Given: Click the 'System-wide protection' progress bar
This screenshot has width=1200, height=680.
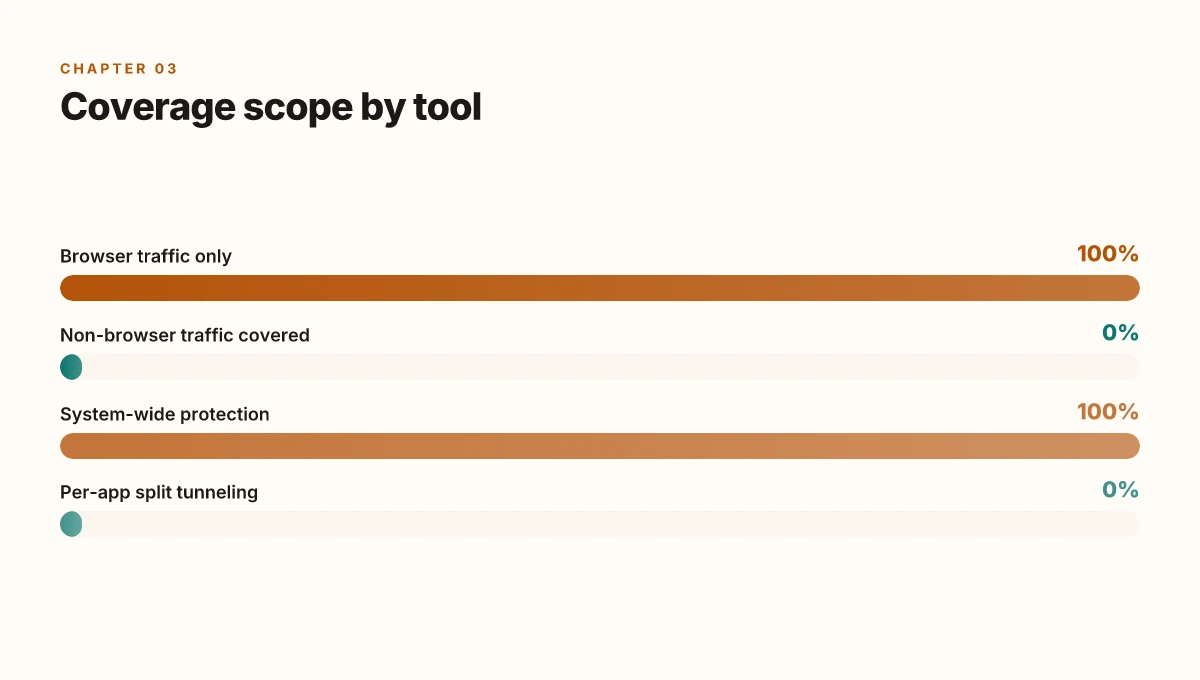Looking at the screenshot, I should (600, 446).
